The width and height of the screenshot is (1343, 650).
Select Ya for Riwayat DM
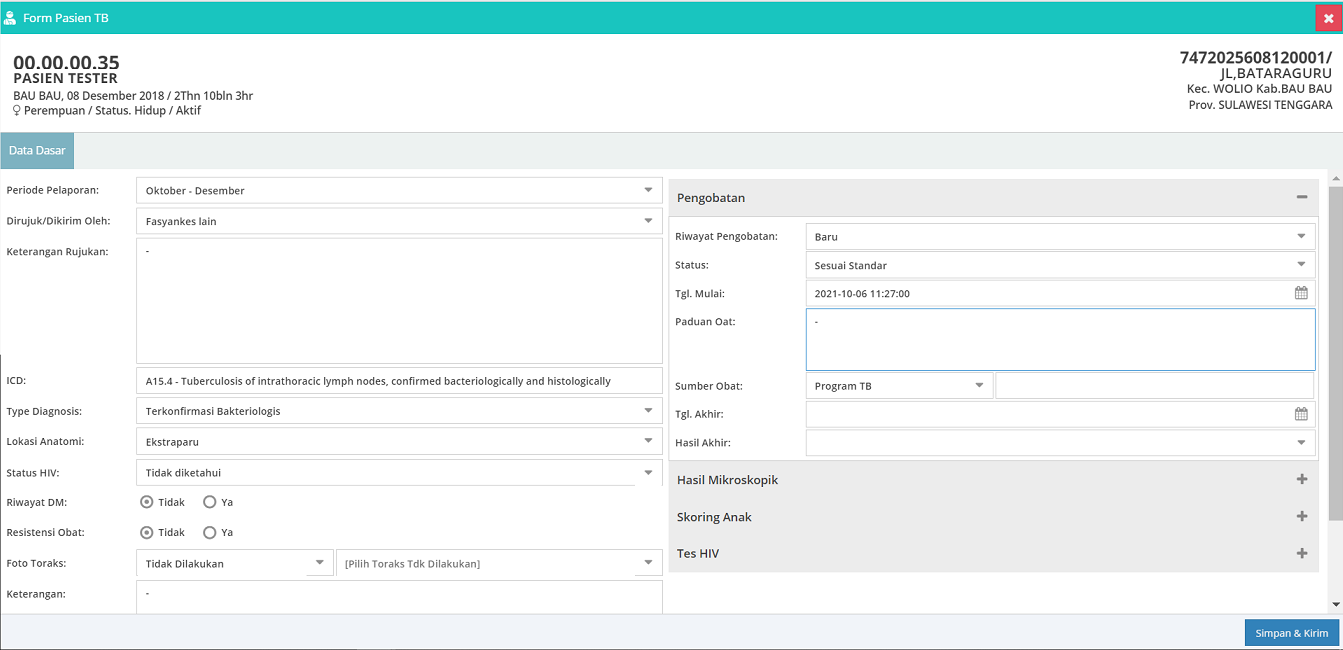click(x=210, y=502)
